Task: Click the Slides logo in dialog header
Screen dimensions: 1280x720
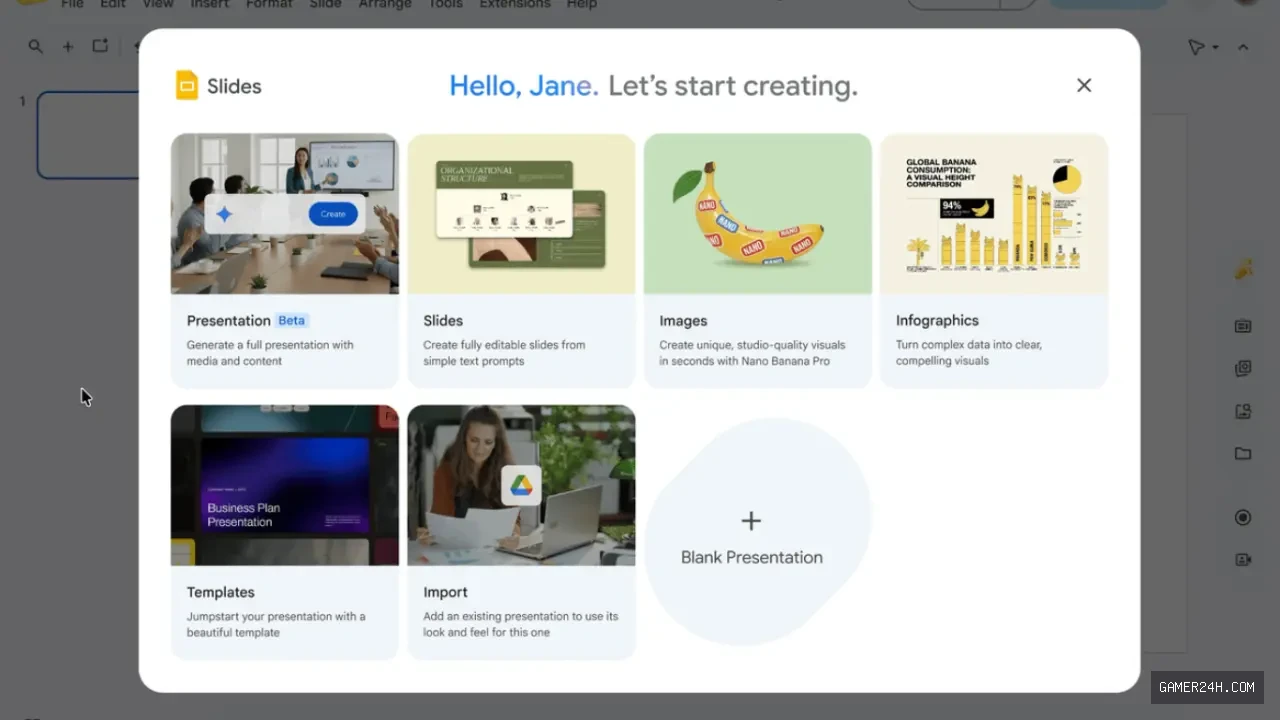Action: pos(187,86)
